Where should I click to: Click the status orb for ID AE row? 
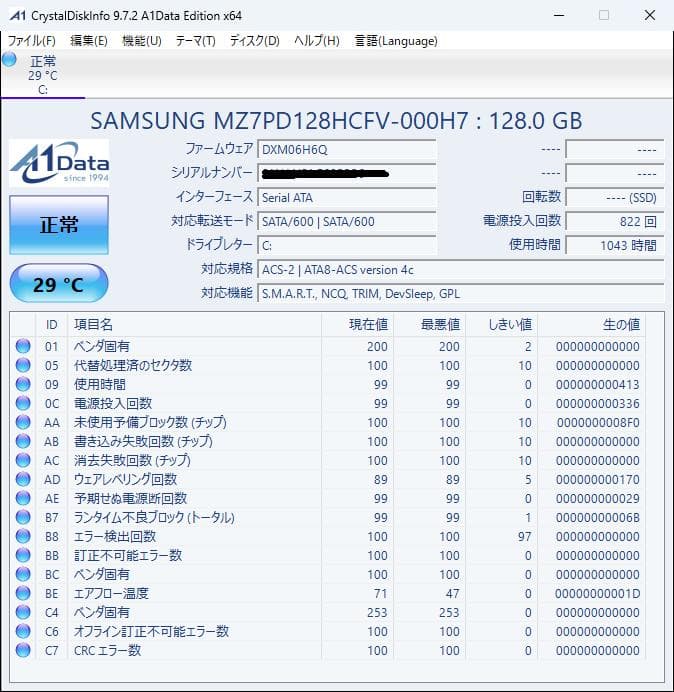[23, 498]
